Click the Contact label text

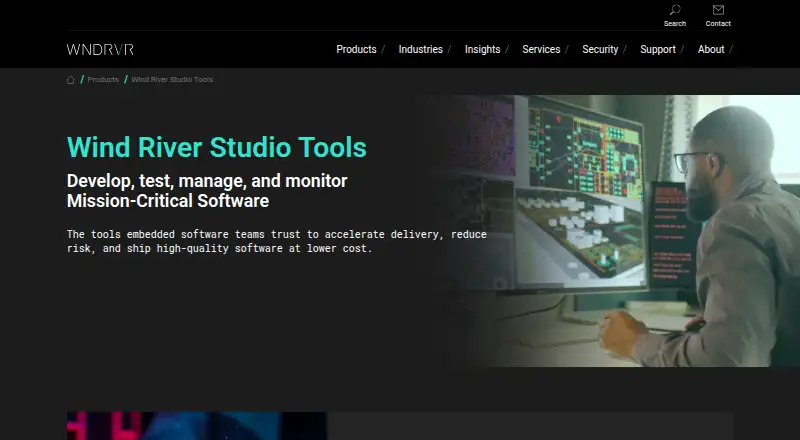pyautogui.click(x=718, y=23)
